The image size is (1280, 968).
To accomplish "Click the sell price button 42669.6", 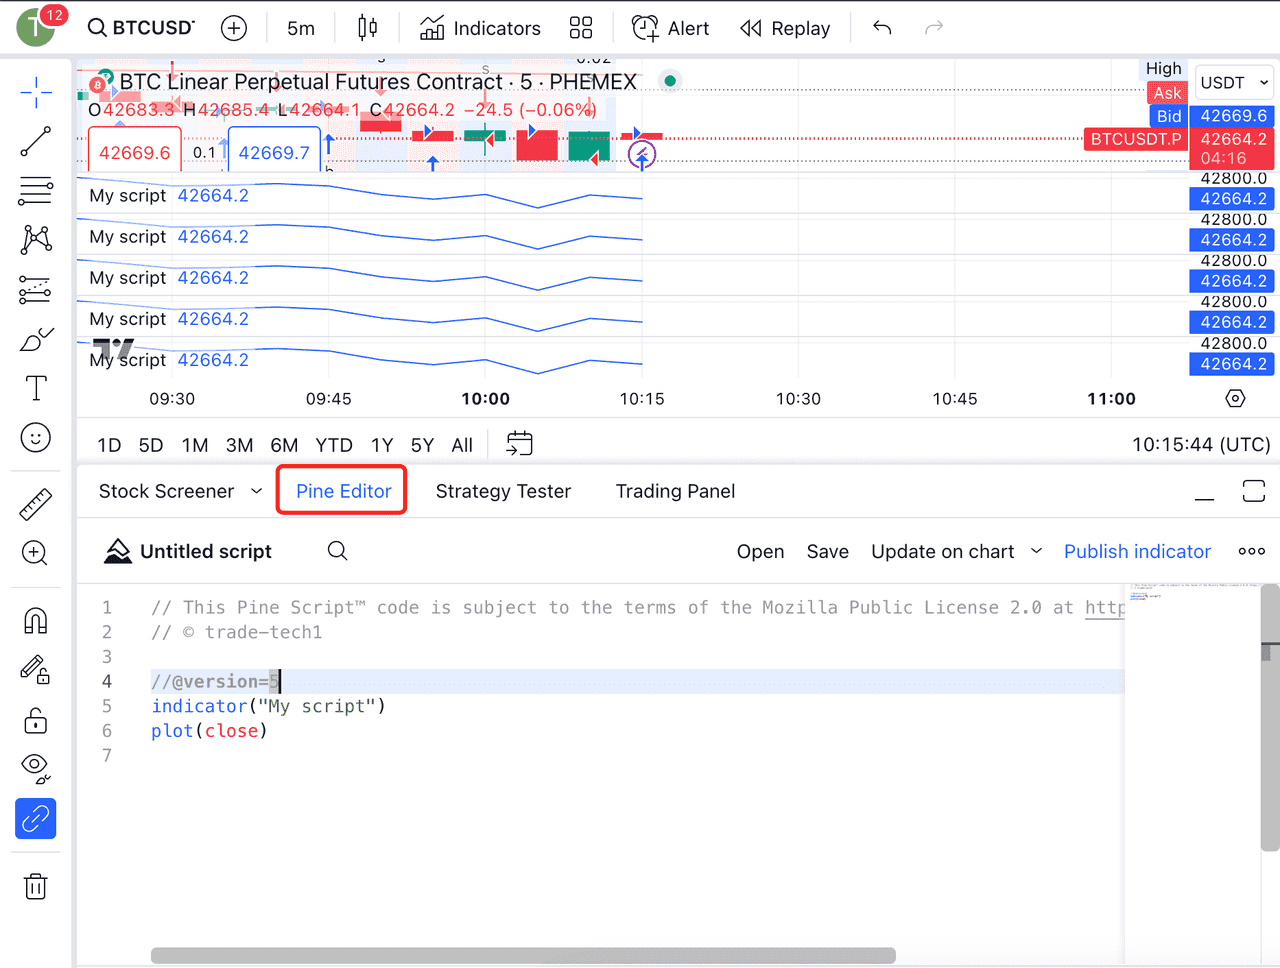I will point(135,153).
